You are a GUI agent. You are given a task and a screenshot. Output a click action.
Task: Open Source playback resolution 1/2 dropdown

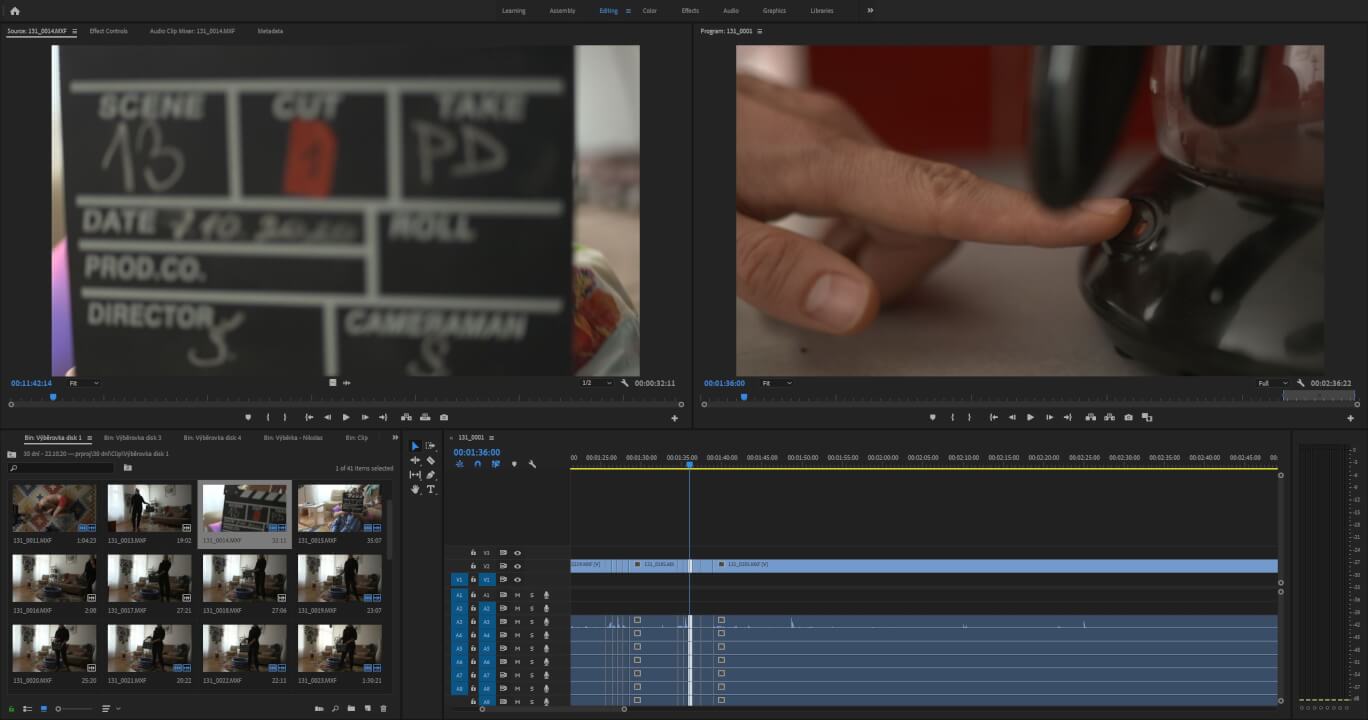pos(596,383)
